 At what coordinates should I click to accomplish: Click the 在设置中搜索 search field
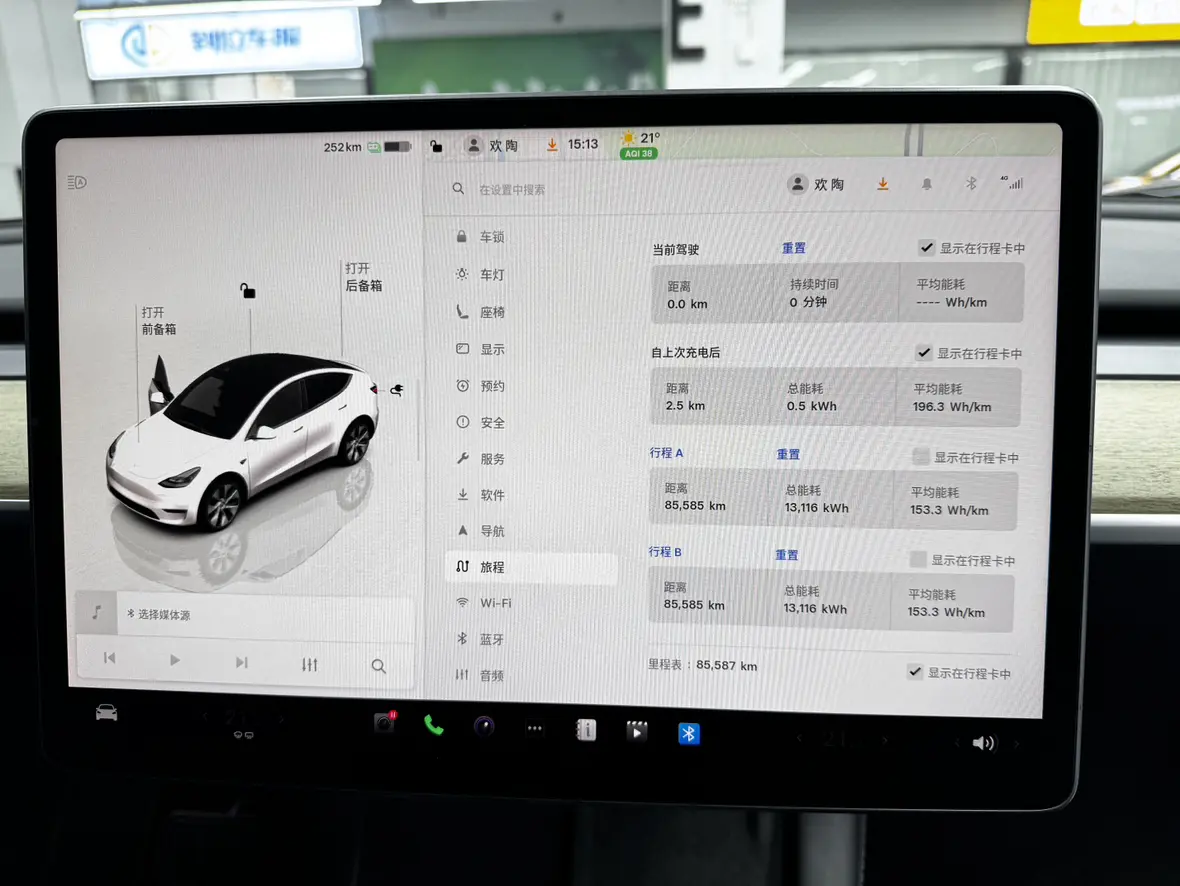tap(600, 189)
